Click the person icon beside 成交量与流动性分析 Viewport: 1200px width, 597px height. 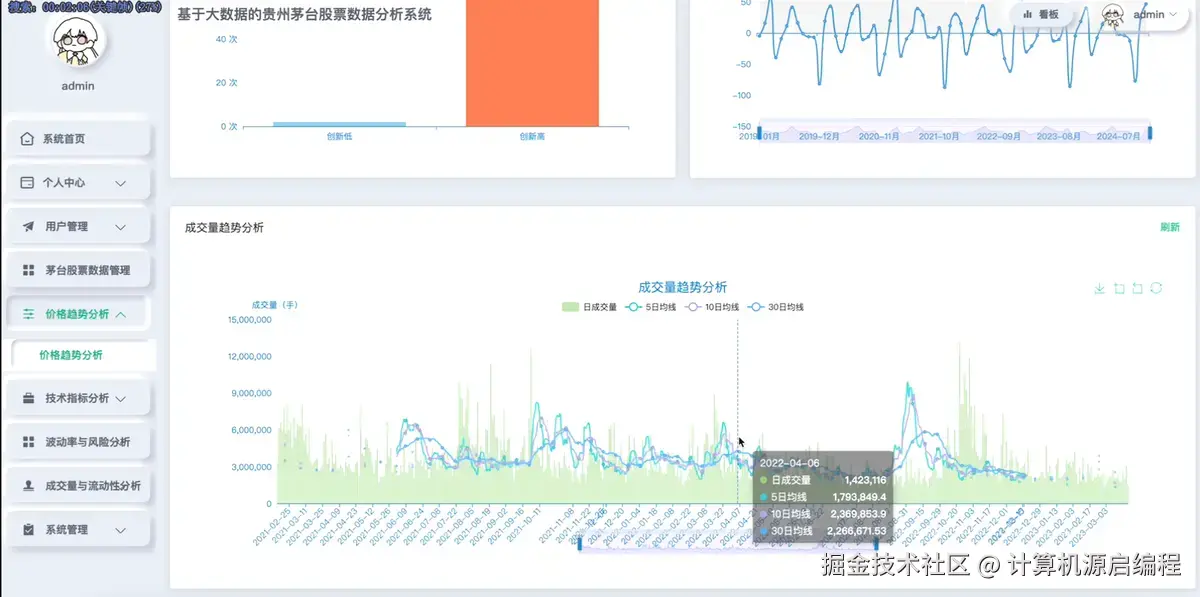pyautogui.click(x=27, y=486)
